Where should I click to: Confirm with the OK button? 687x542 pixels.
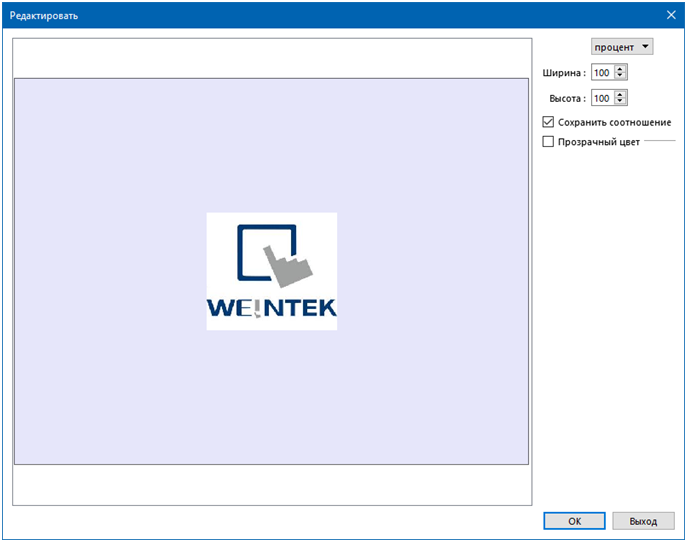574,521
